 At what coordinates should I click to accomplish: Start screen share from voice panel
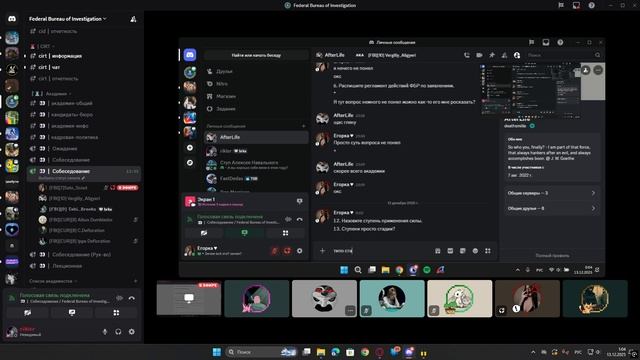click(72, 313)
